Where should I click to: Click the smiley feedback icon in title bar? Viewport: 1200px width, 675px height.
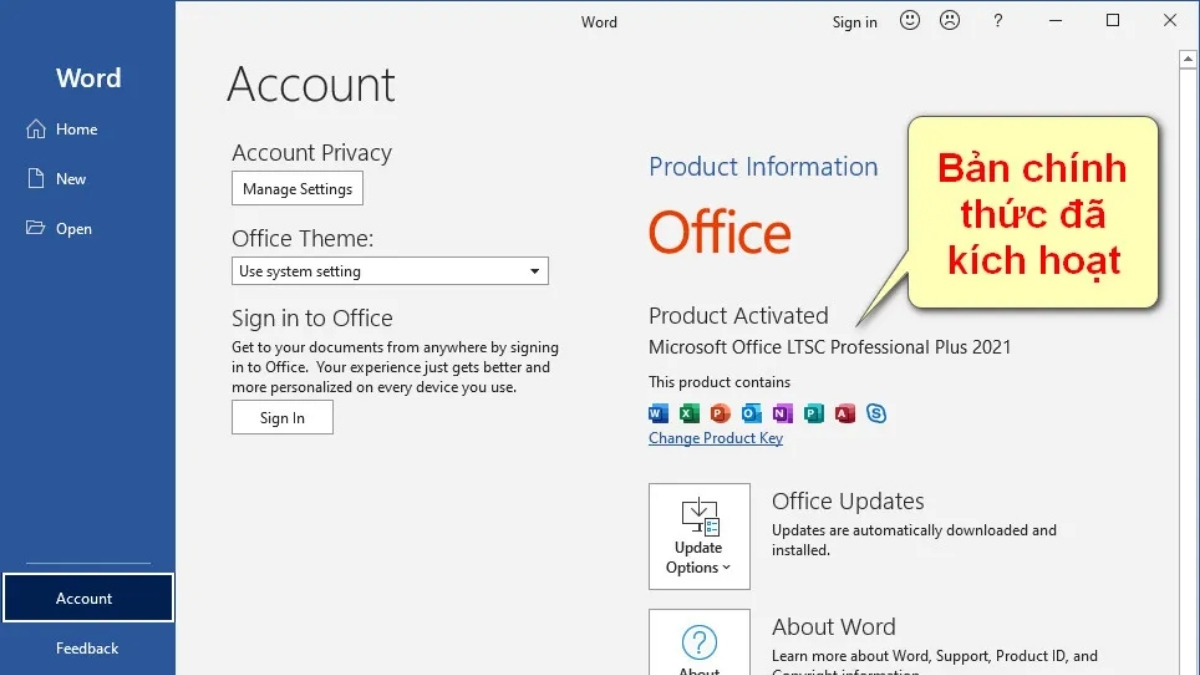click(909, 20)
